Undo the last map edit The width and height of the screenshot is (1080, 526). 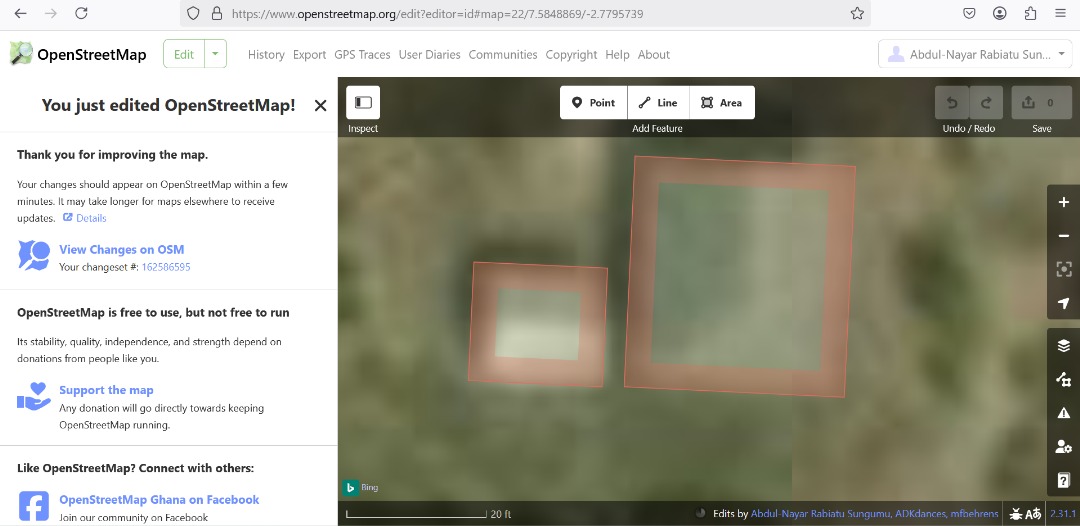point(952,103)
